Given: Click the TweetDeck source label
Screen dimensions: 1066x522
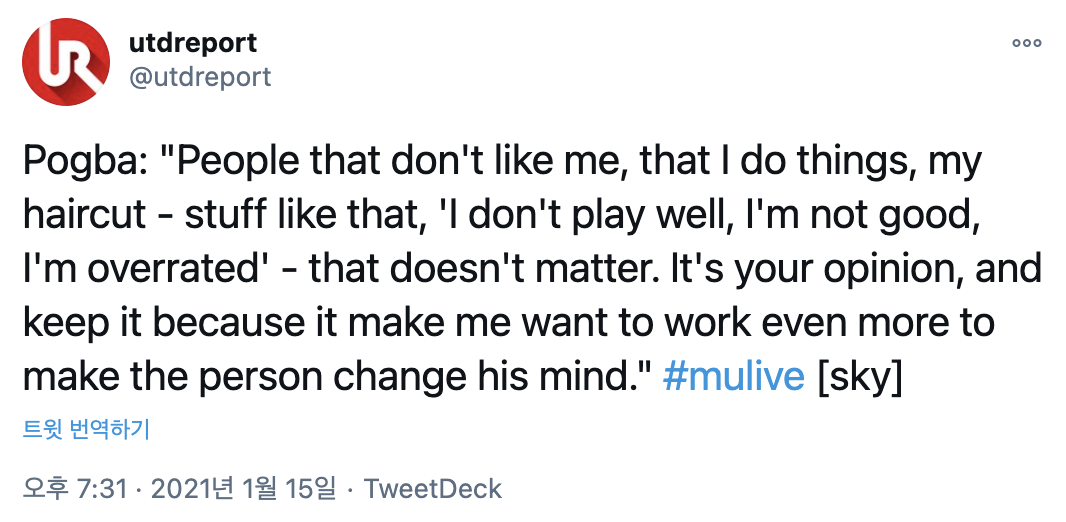Looking at the screenshot, I should tap(432, 489).
